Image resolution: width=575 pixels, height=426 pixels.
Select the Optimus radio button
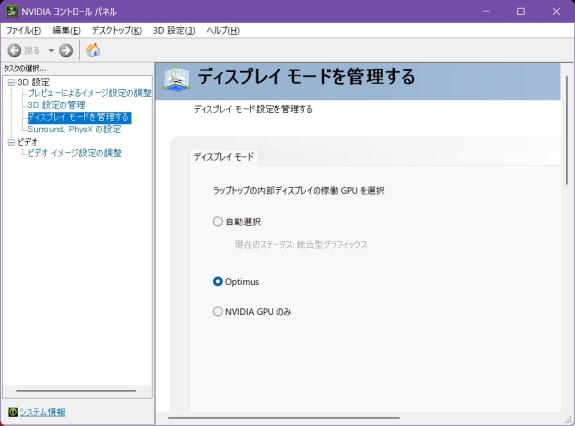click(218, 282)
